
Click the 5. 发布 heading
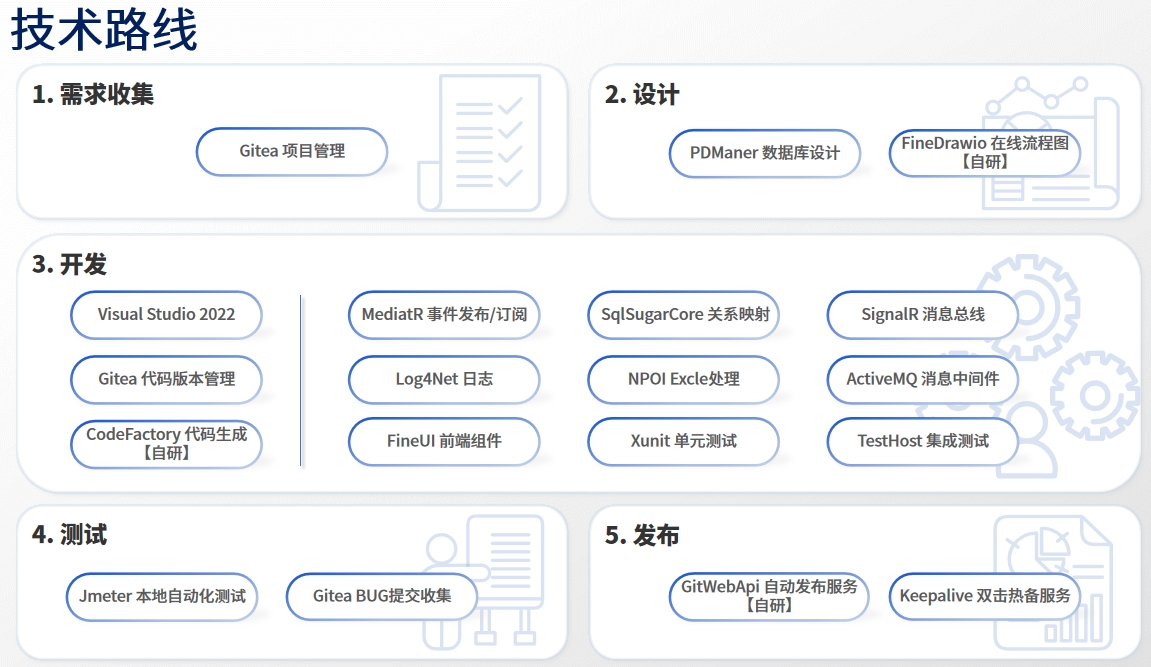click(x=642, y=536)
